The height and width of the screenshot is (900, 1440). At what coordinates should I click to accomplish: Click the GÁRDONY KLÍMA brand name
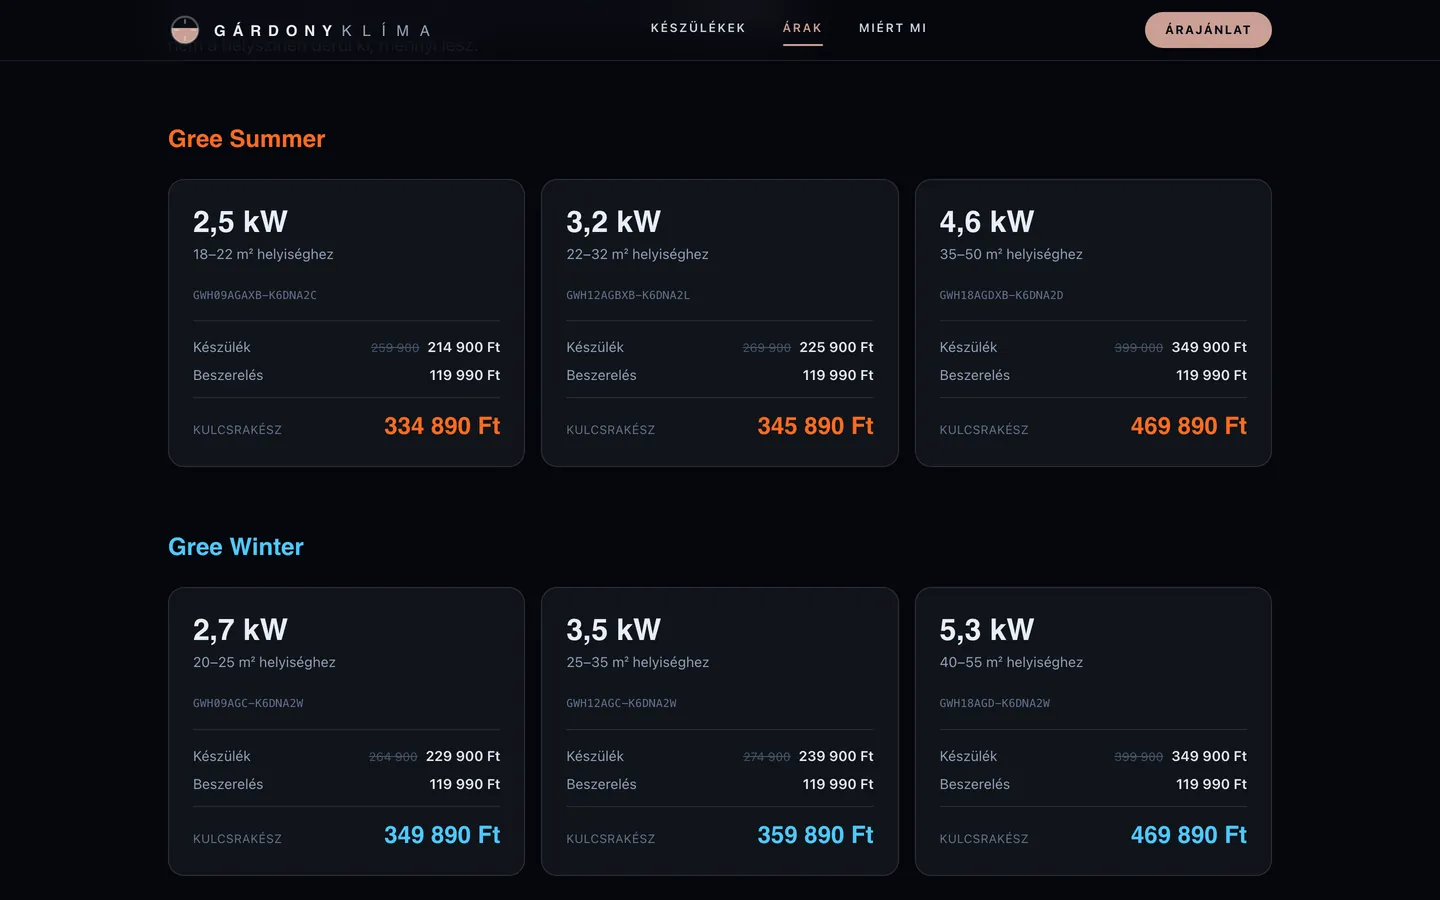[322, 31]
